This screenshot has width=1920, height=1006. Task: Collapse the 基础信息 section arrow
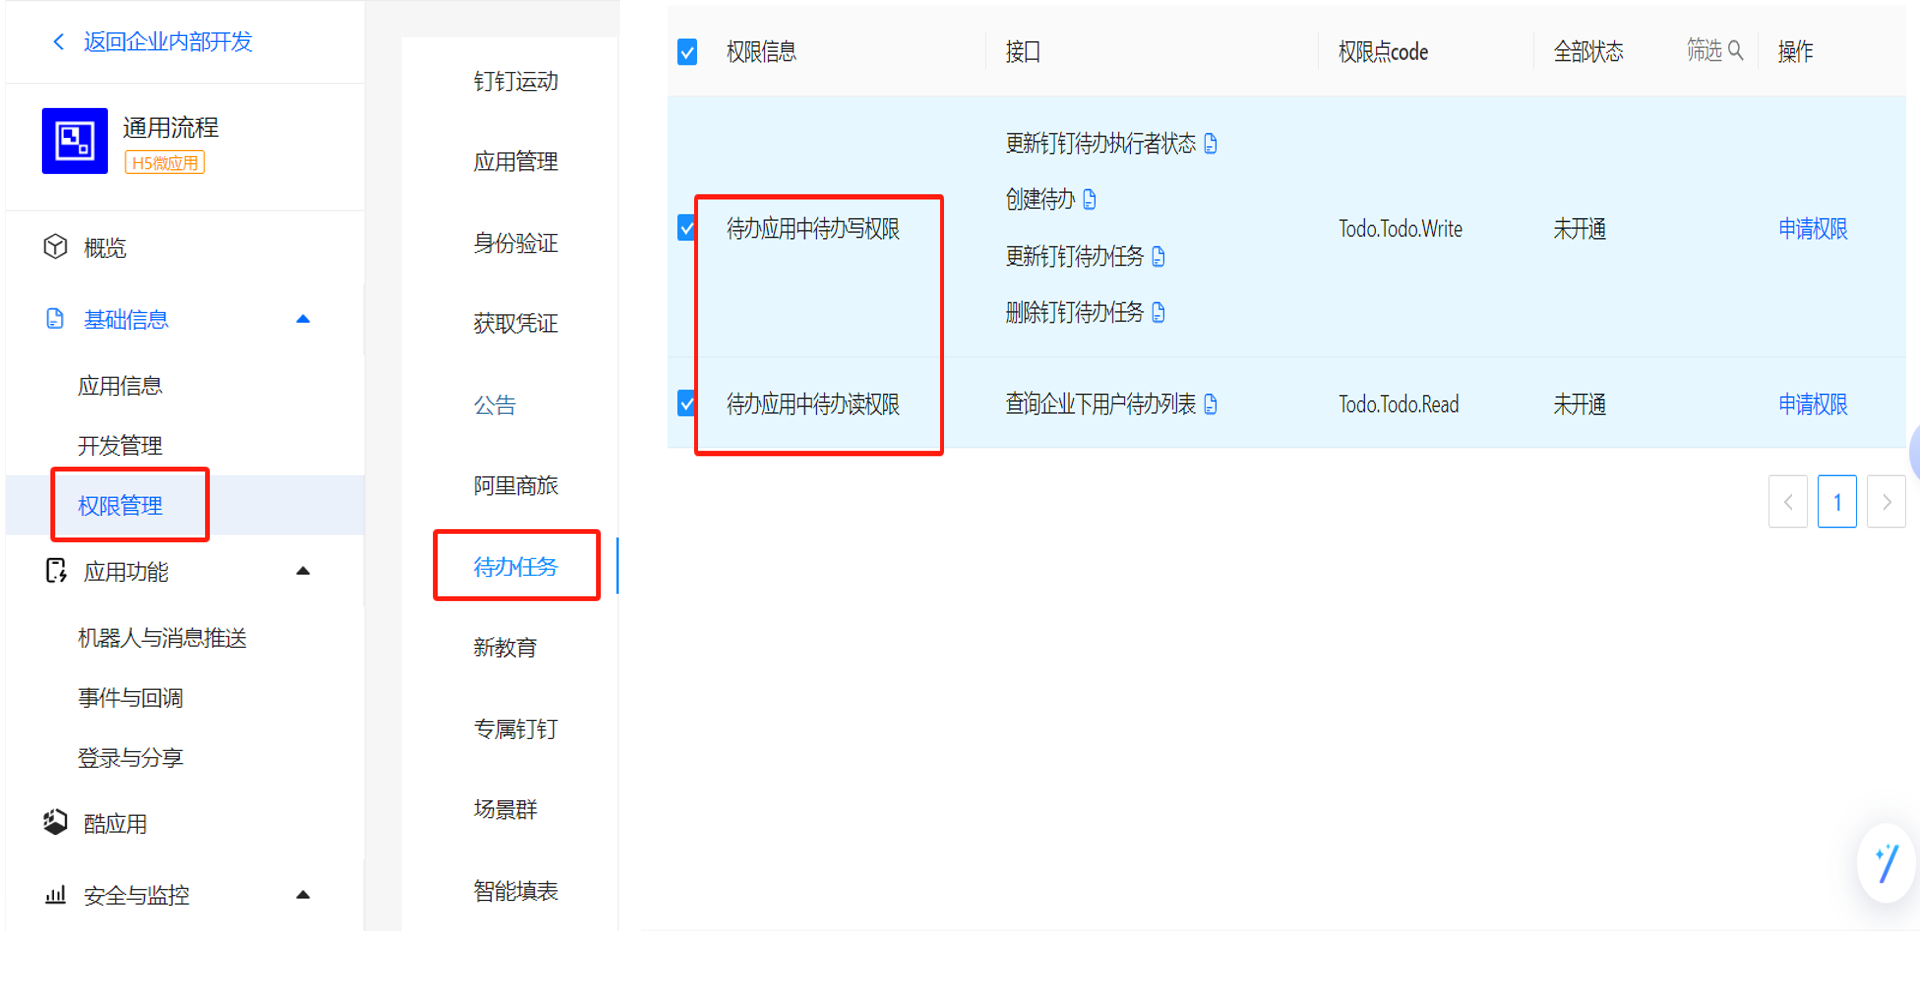[x=303, y=319]
